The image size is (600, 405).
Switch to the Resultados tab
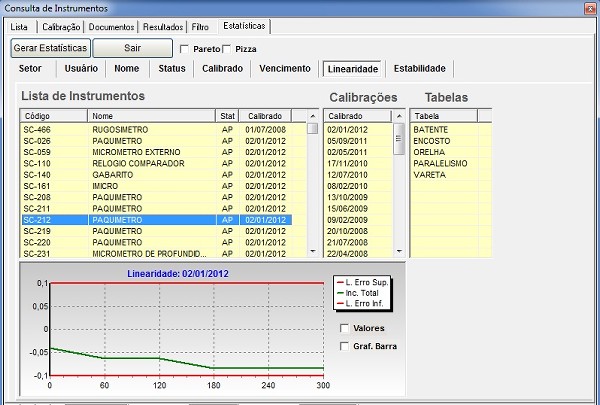163,27
